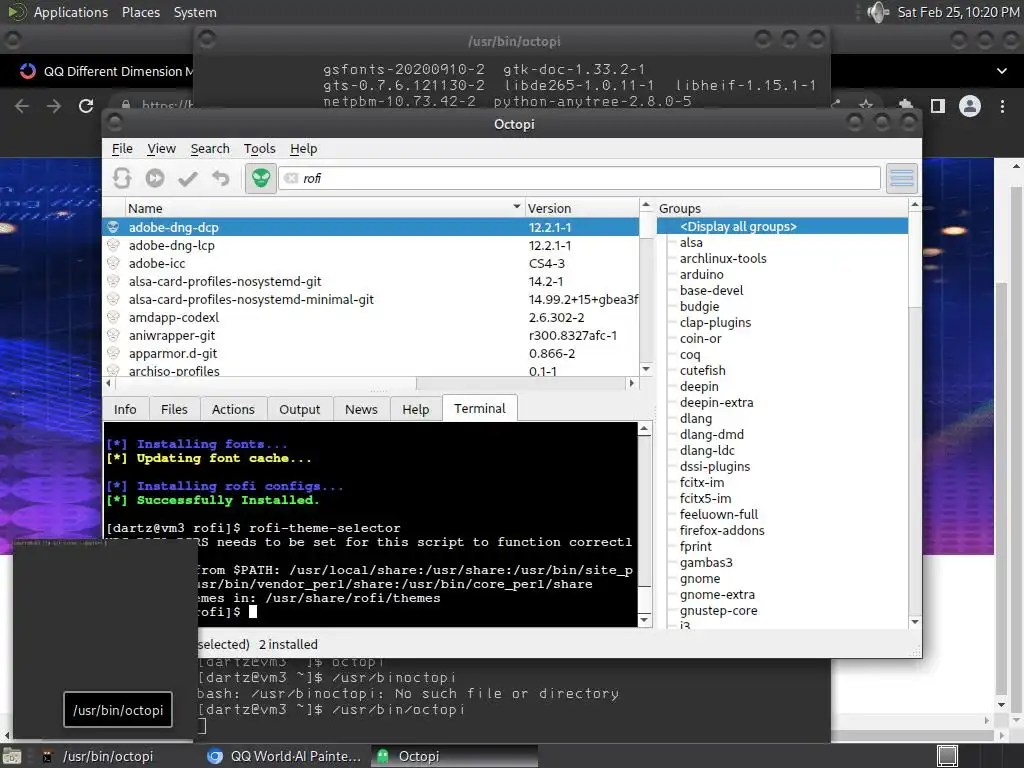Screen dimensions: 1024x768
Task: Select the amdapp-codexl package
Action: [x=371, y=317]
